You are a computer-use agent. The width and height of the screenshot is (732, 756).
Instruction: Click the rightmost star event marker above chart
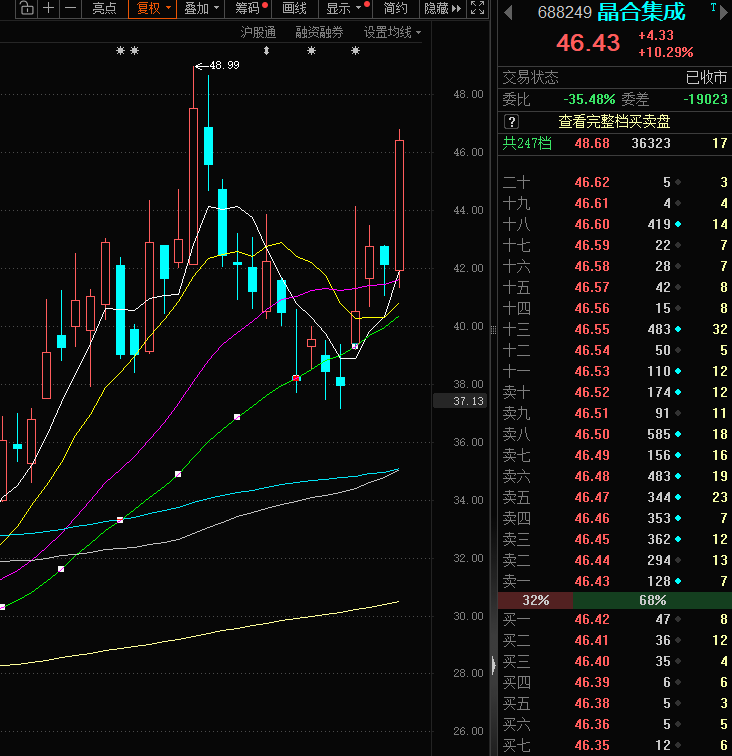[x=355, y=51]
